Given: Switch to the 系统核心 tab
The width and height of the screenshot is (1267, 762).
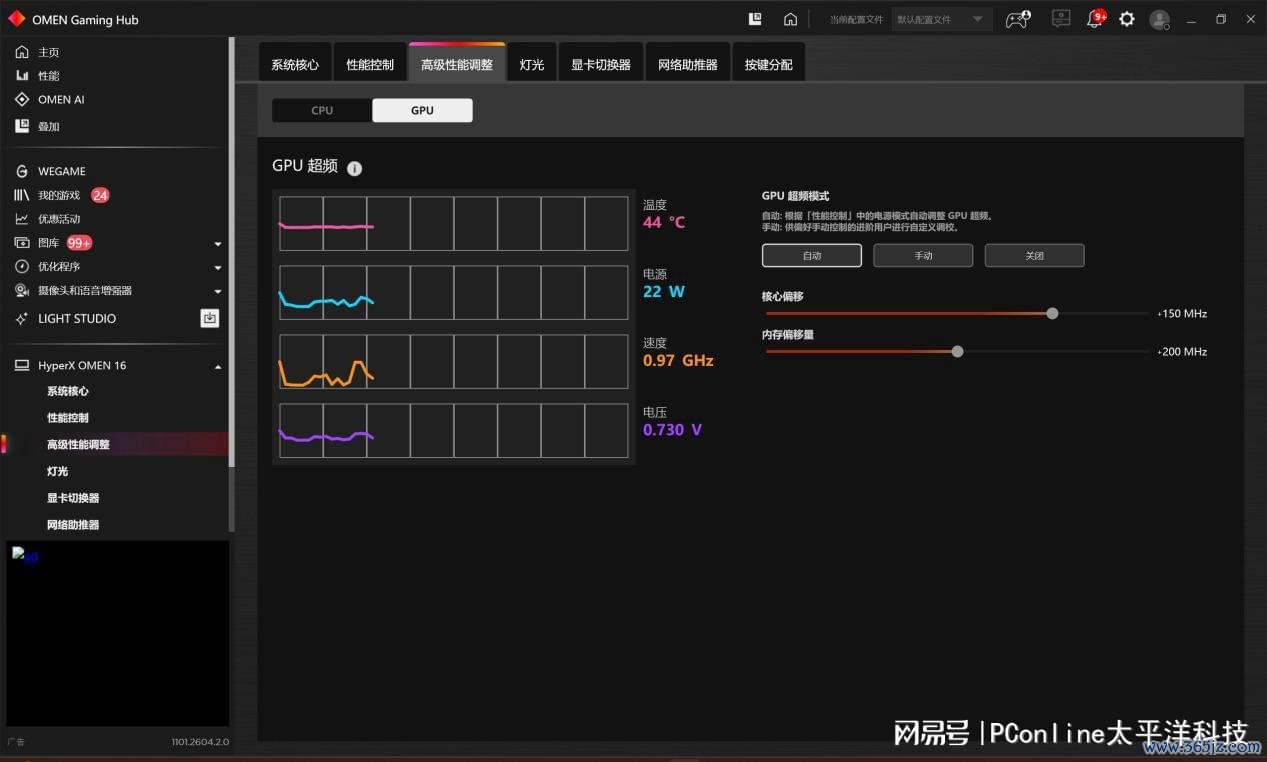Looking at the screenshot, I should pos(295,64).
